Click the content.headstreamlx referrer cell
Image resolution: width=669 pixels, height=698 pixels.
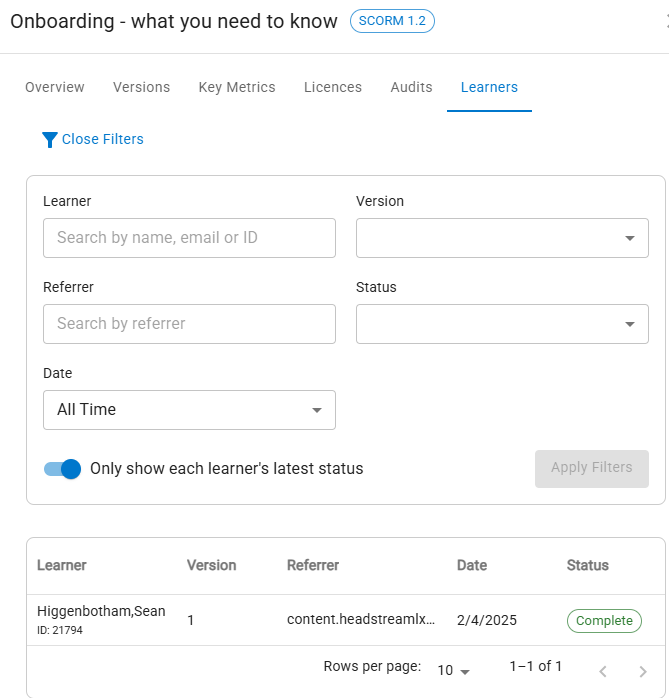[361, 620]
